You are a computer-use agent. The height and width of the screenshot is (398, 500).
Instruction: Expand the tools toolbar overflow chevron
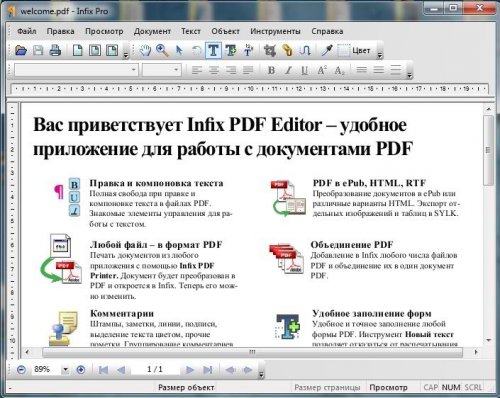point(380,55)
